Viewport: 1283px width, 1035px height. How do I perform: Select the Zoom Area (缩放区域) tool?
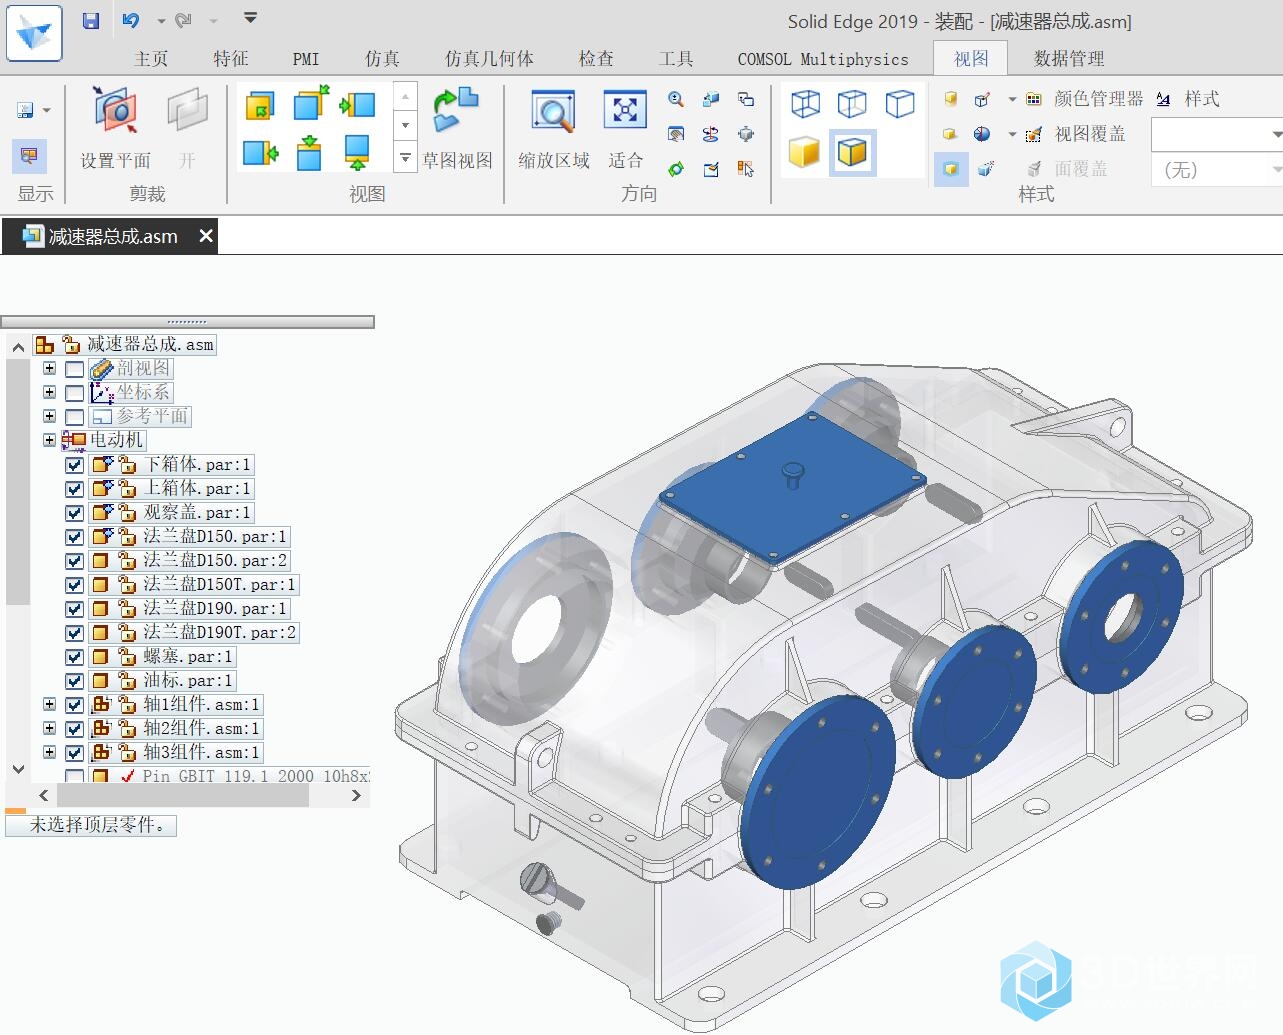554,128
